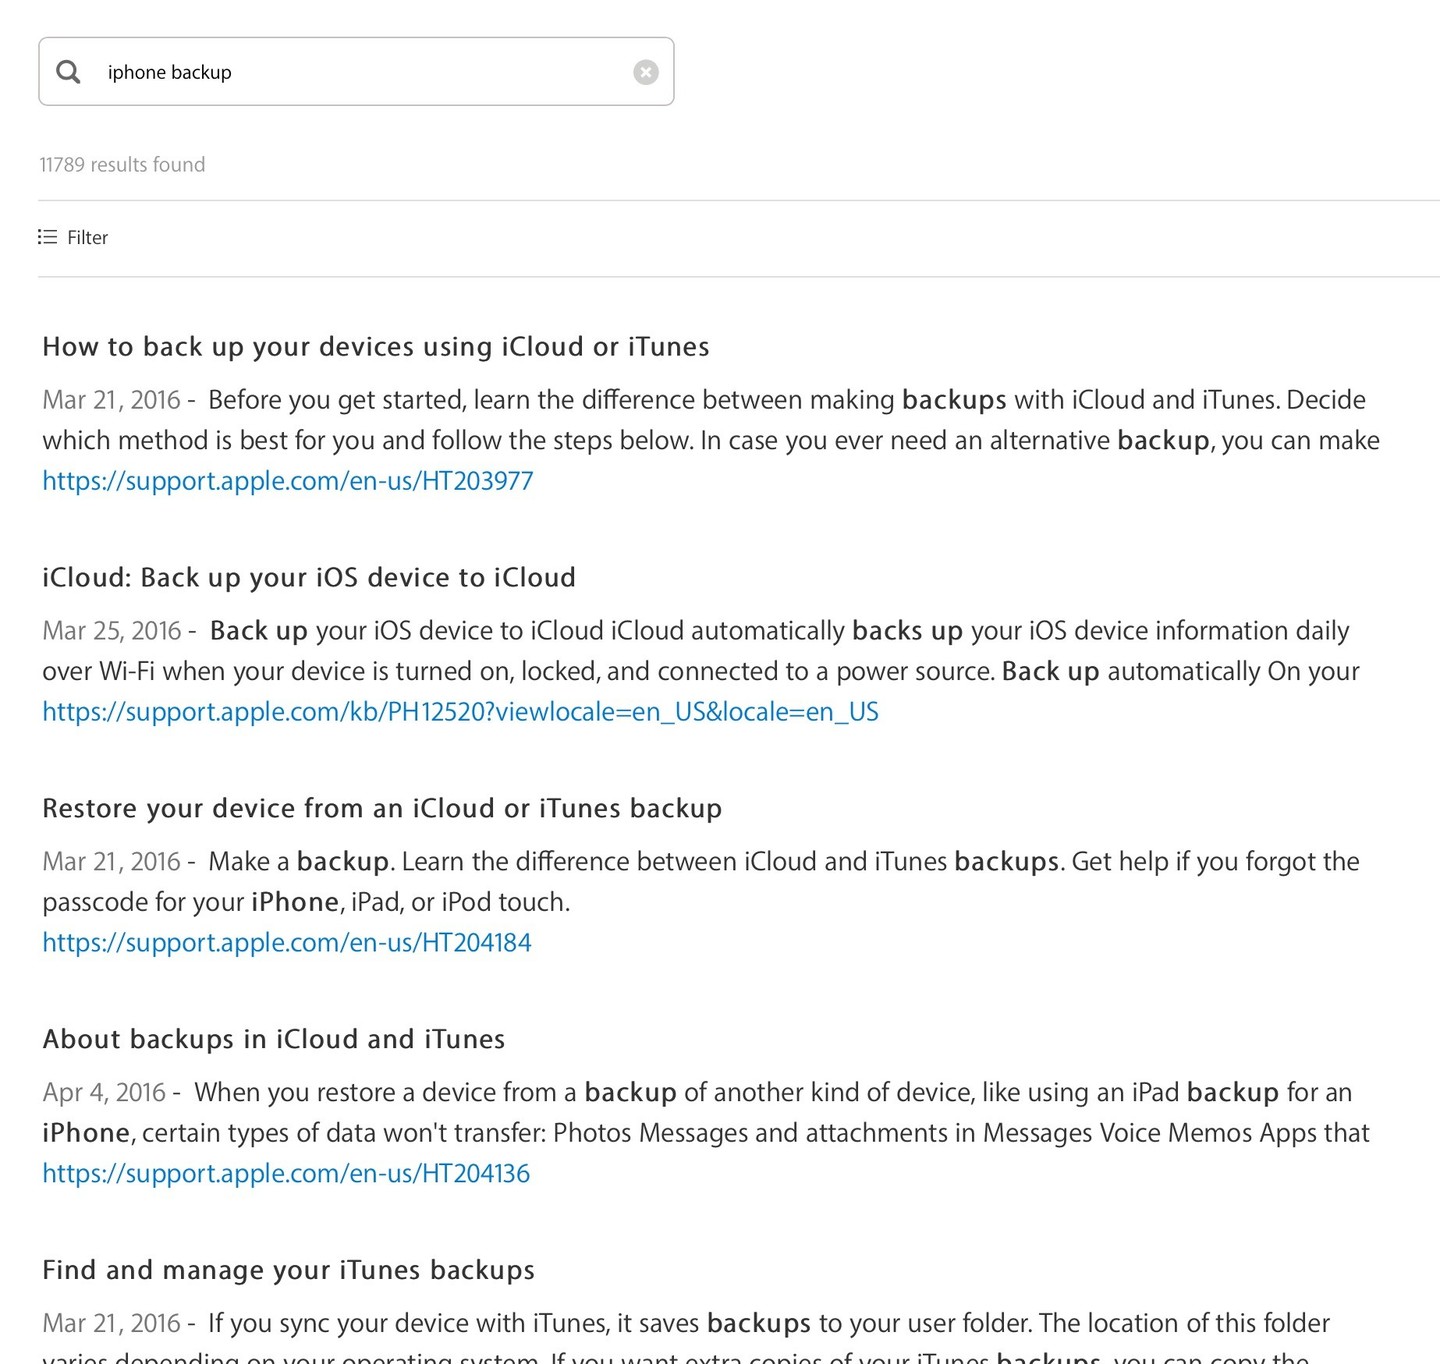1440x1364 pixels.
Task: Click the '11789 results found' text
Action: 122,163
